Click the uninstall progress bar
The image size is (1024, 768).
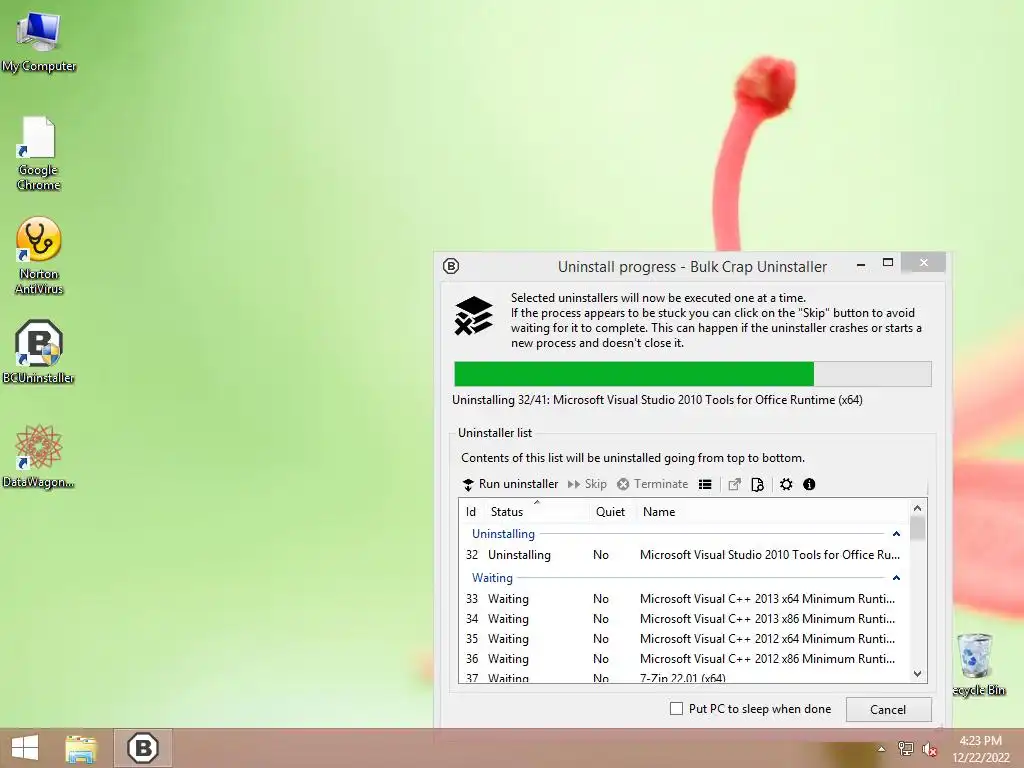[x=692, y=374]
